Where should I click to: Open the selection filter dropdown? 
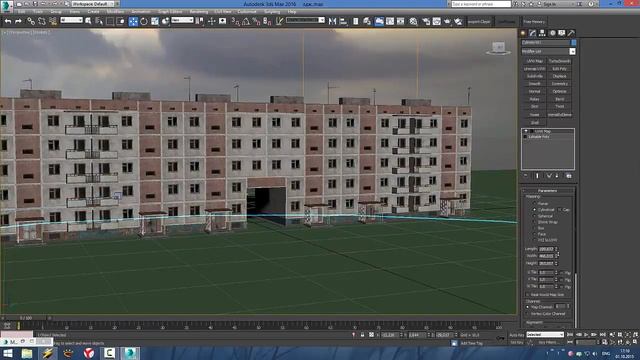pyautogui.click(x=71, y=20)
